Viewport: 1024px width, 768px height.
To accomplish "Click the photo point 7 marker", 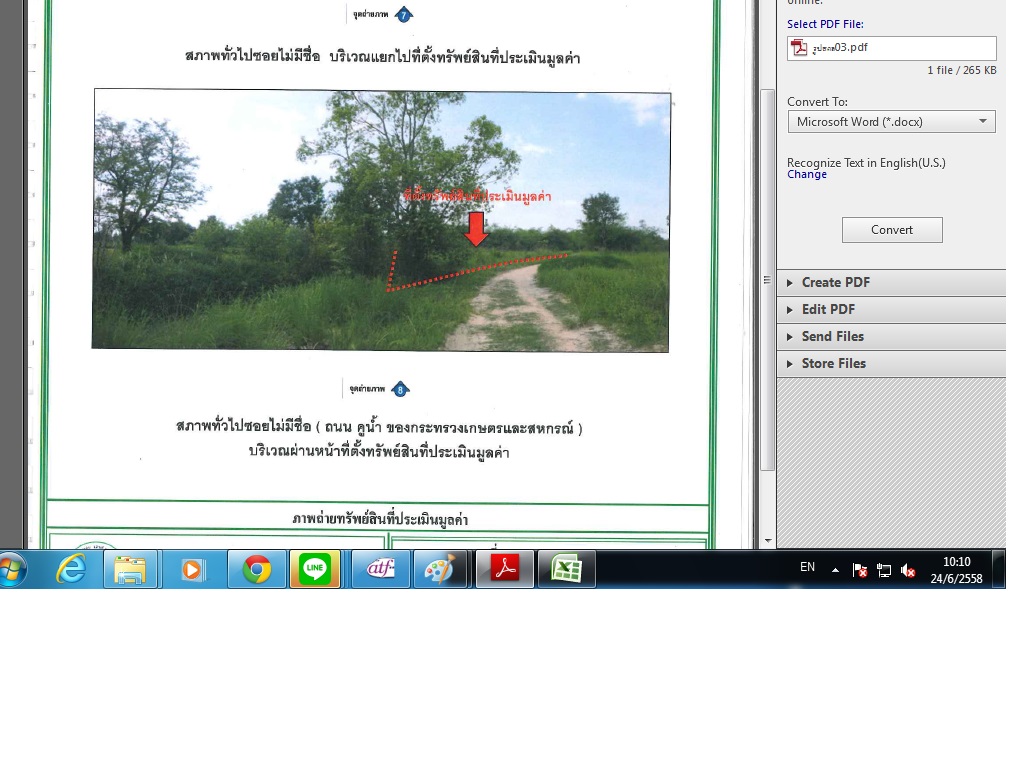I will pos(404,14).
